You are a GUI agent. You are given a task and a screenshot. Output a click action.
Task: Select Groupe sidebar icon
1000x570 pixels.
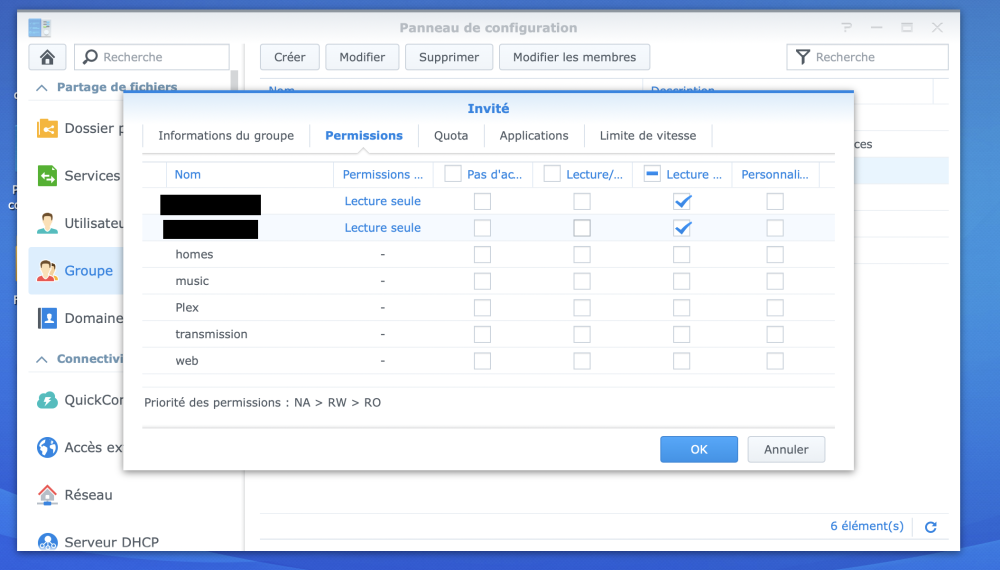47,270
